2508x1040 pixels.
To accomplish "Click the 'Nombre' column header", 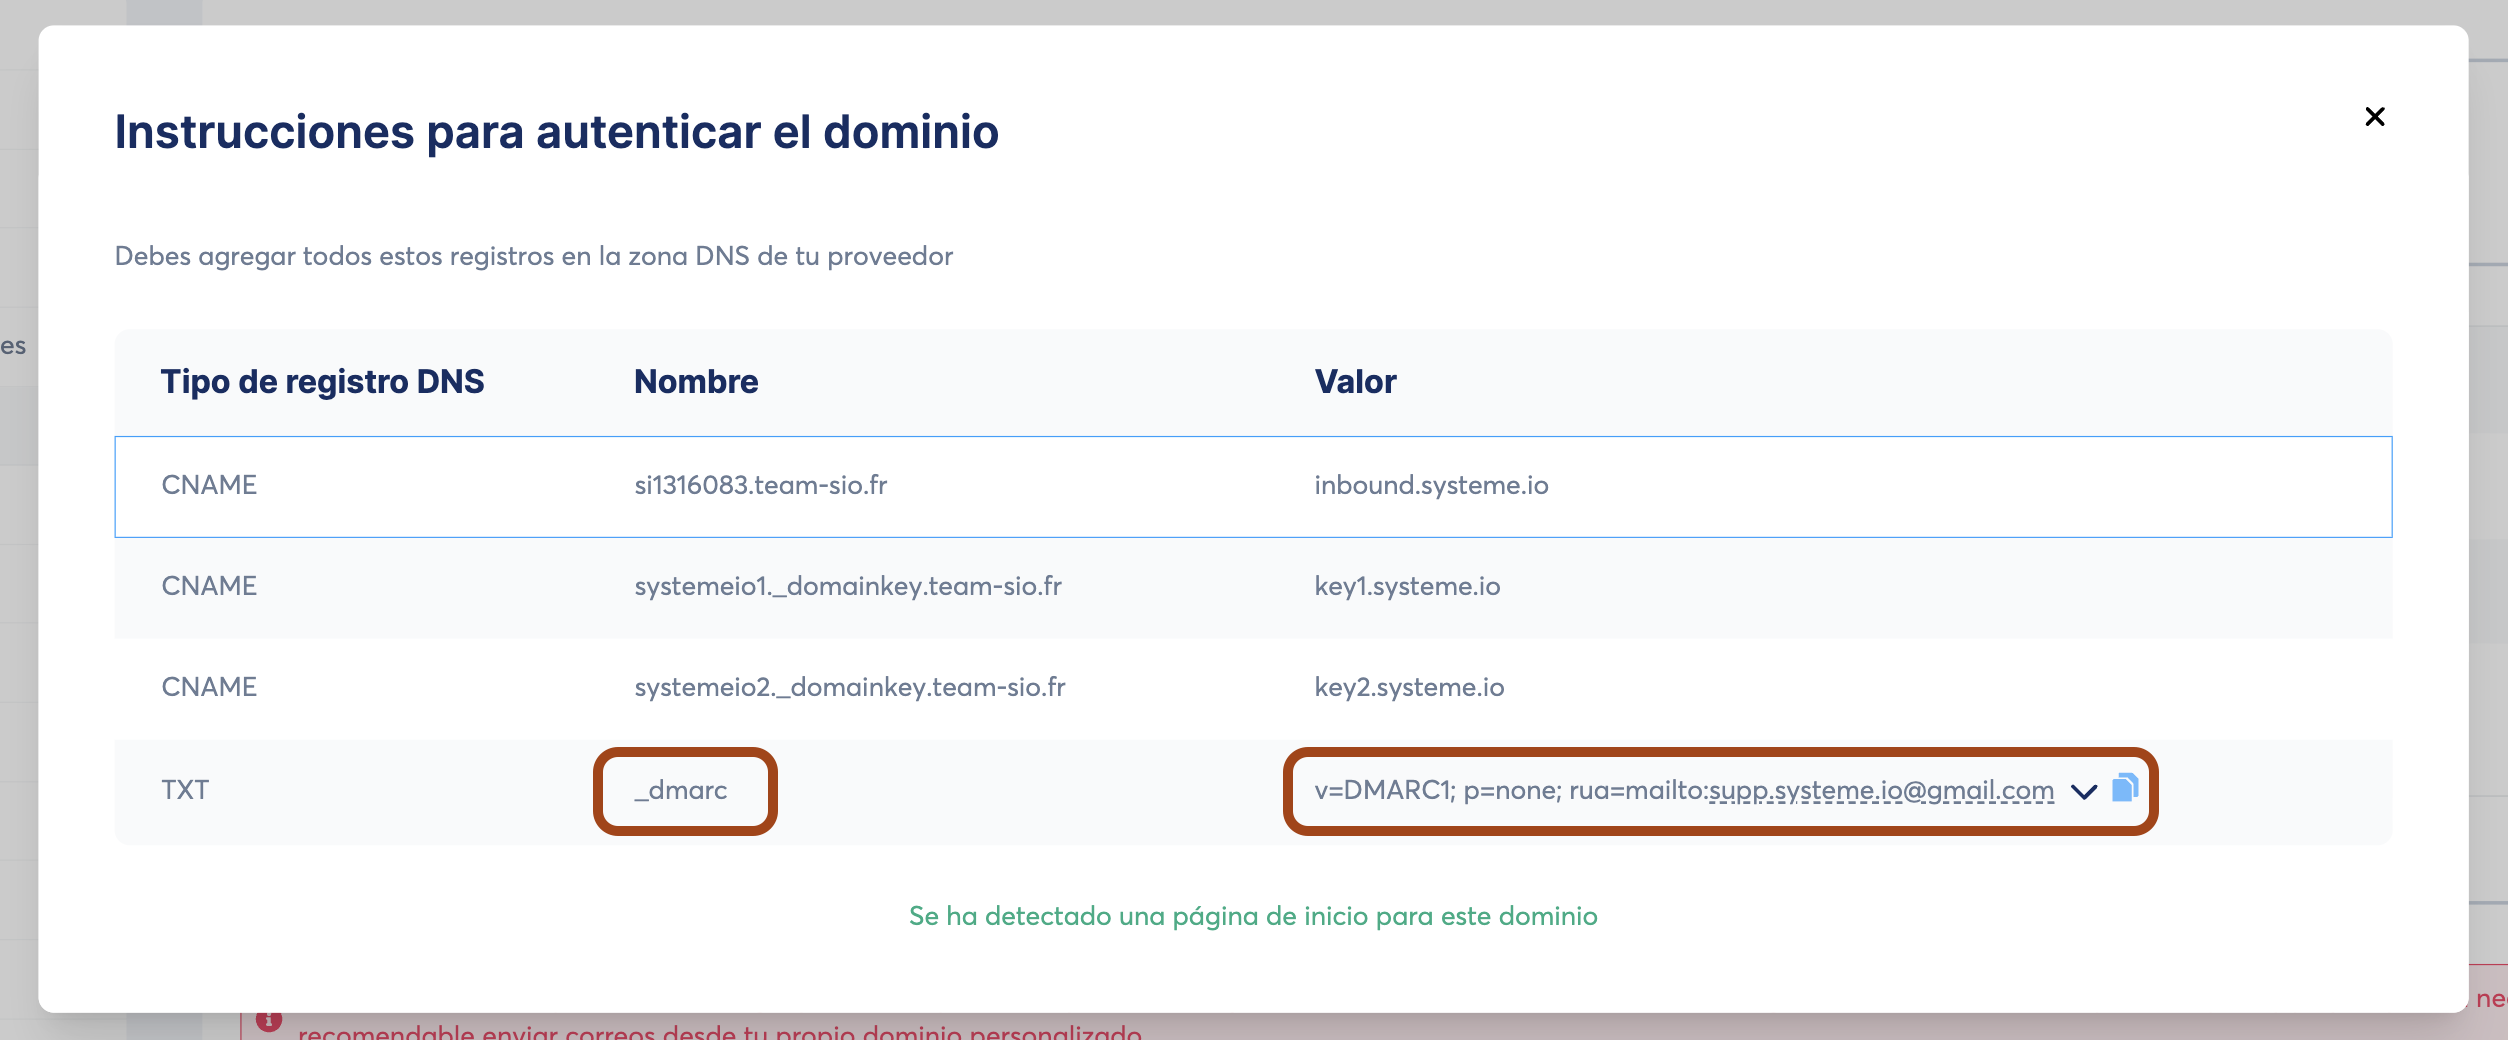I will point(696,382).
